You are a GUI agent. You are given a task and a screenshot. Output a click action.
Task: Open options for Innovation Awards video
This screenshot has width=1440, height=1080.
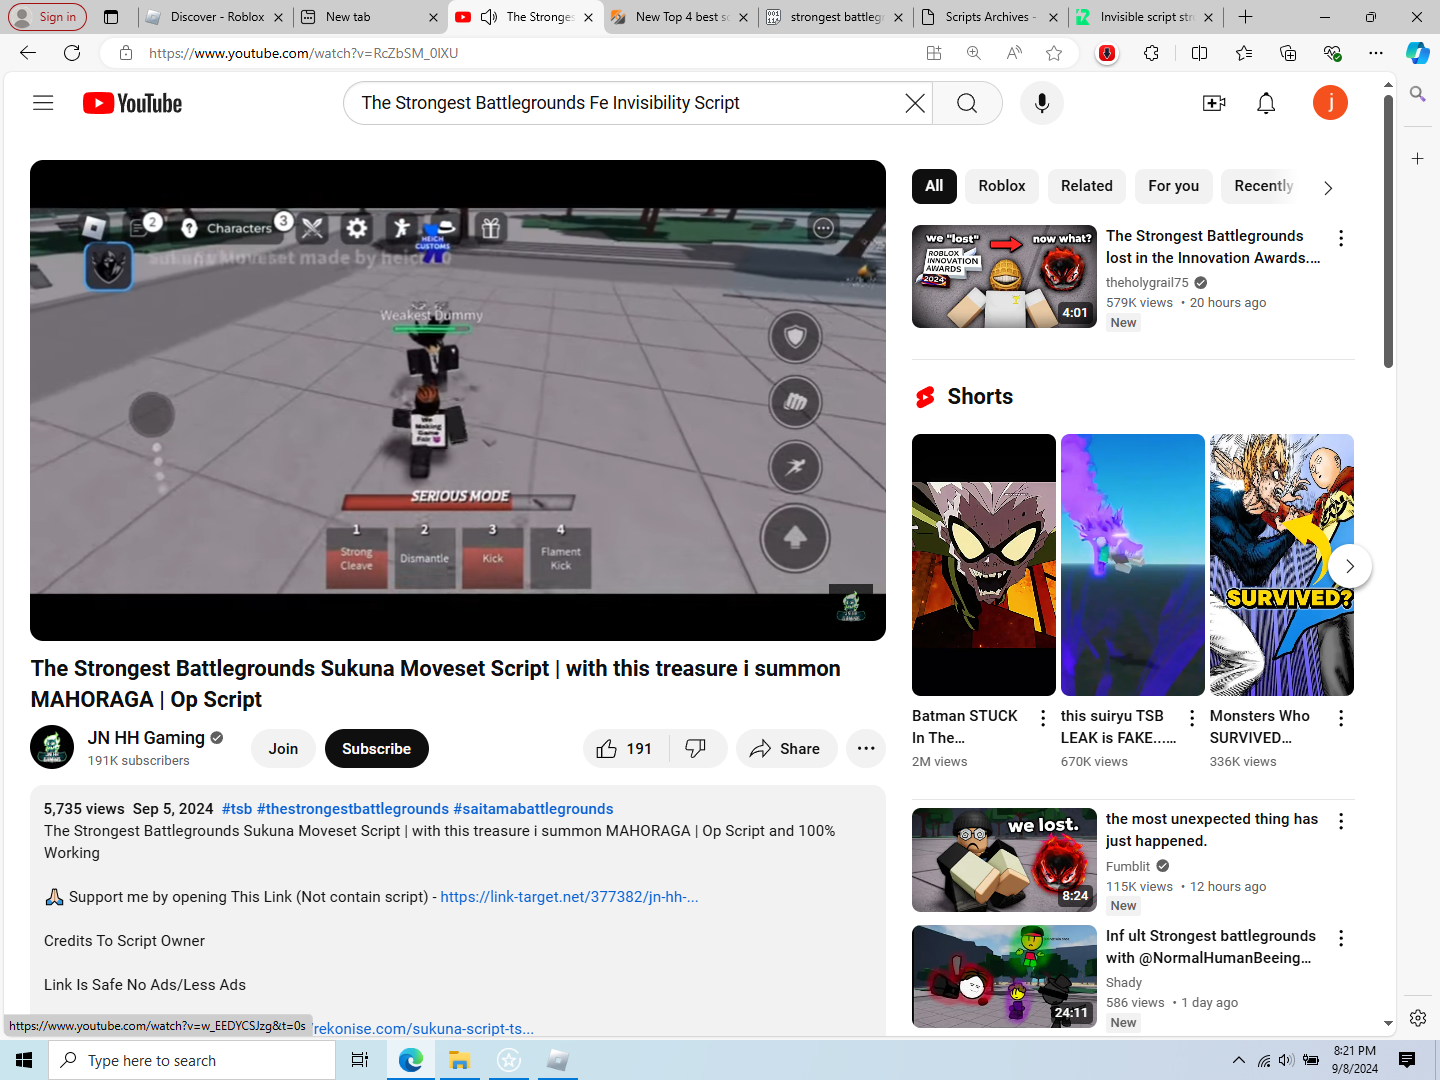pos(1341,238)
